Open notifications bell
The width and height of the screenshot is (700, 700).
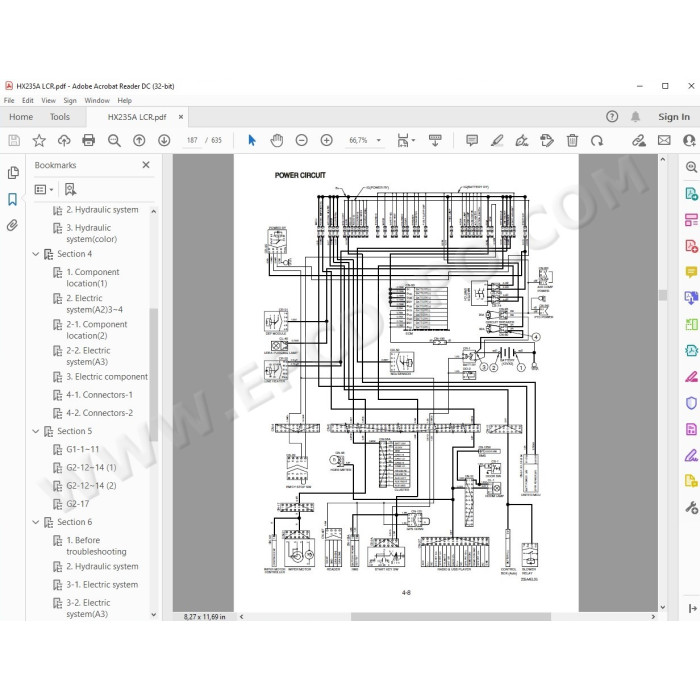click(635, 117)
